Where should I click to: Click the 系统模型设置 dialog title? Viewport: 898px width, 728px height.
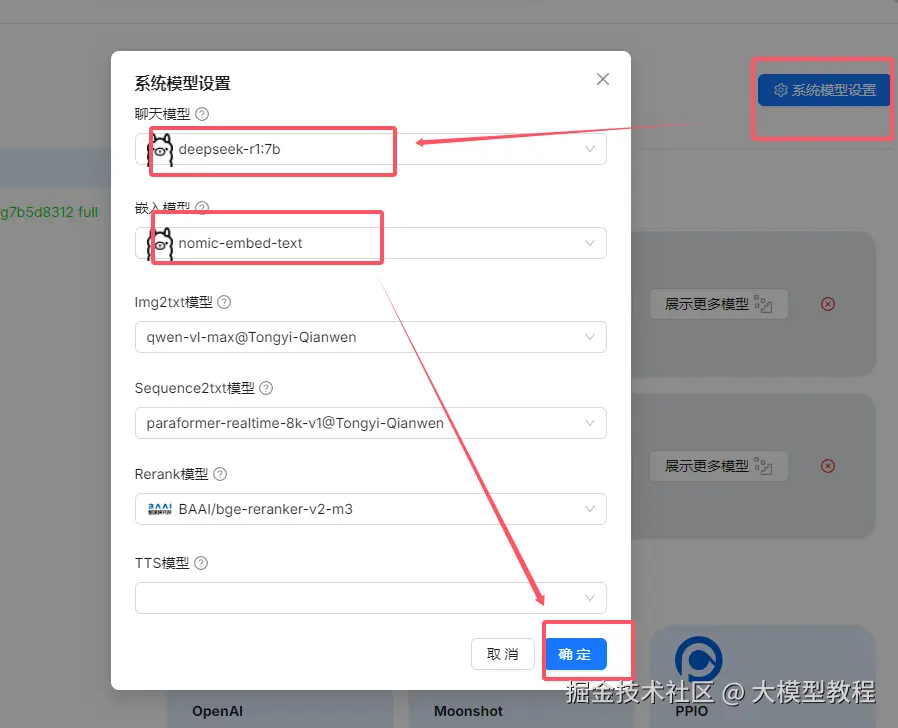[x=182, y=84]
